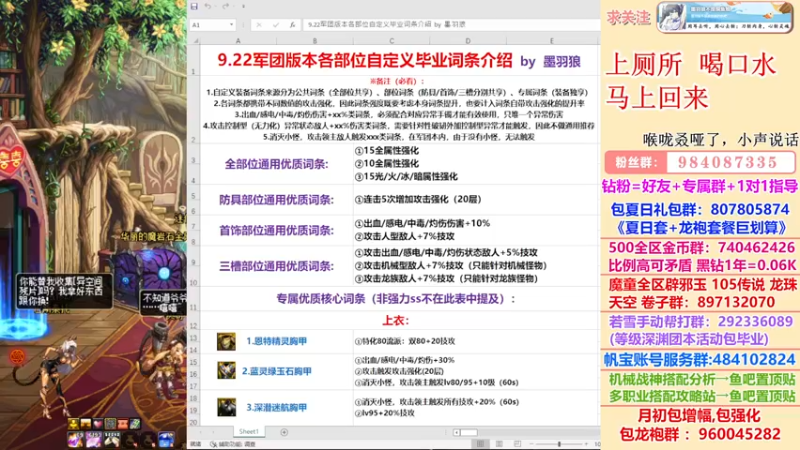Click the zoom in plus button
Viewport: 800px width, 450px height.
(586, 444)
